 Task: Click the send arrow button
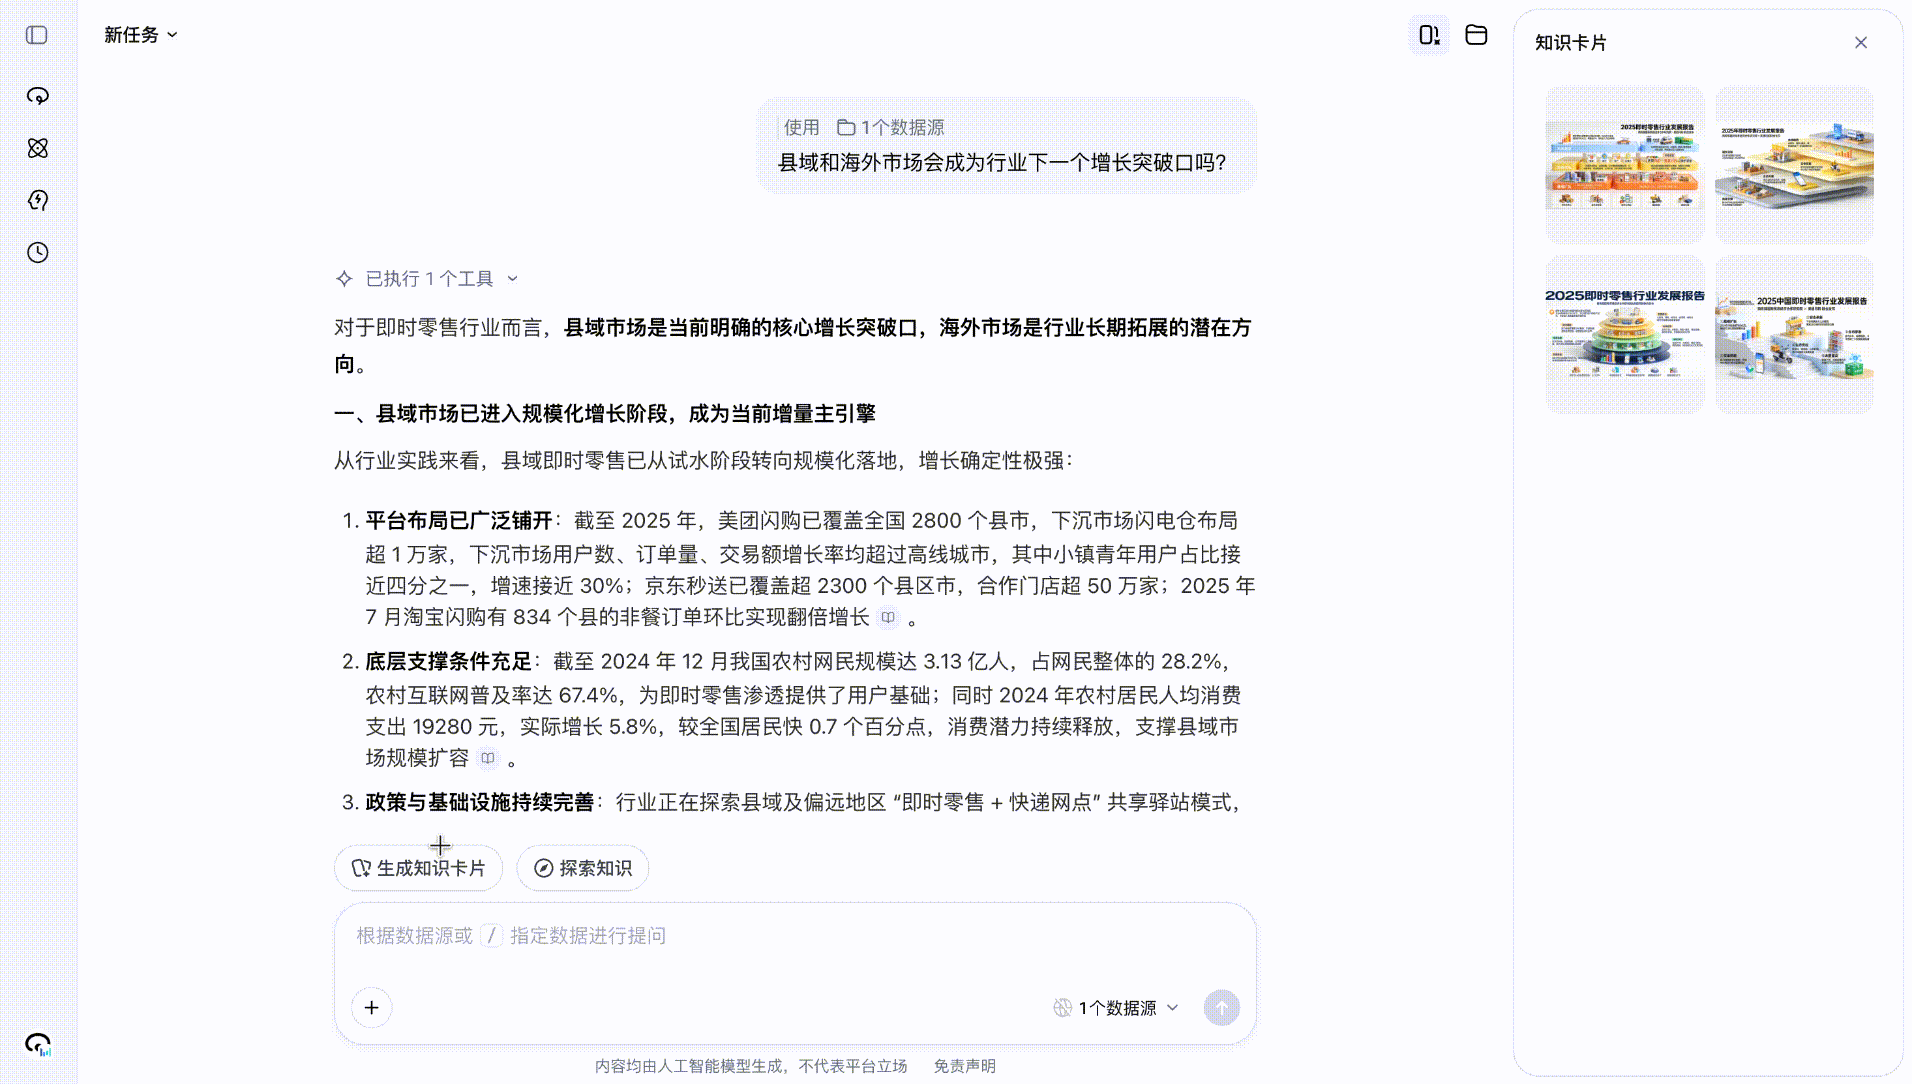click(1221, 1008)
